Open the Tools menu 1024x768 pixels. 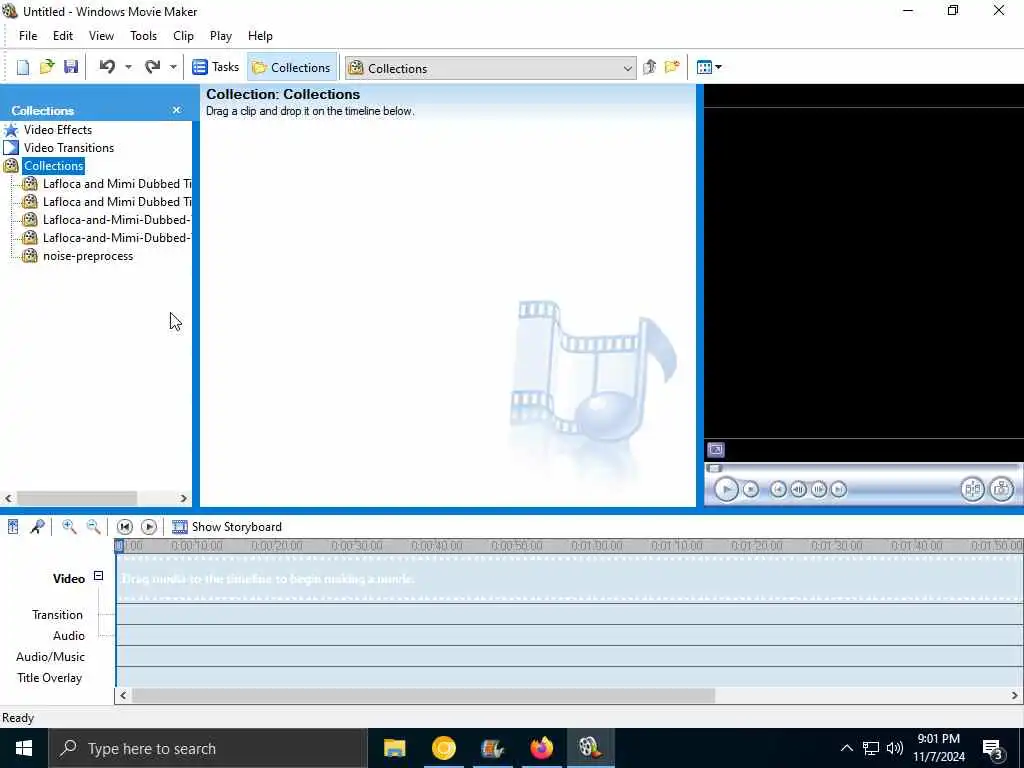click(143, 36)
